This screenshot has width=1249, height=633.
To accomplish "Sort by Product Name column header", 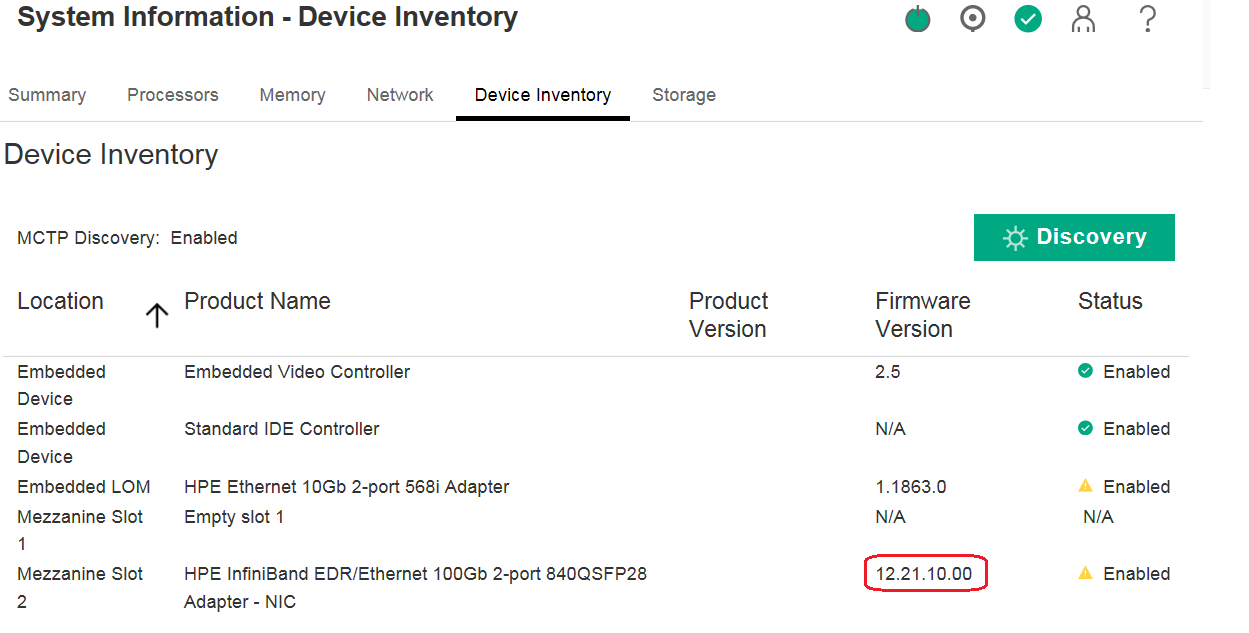I will tap(257, 301).
